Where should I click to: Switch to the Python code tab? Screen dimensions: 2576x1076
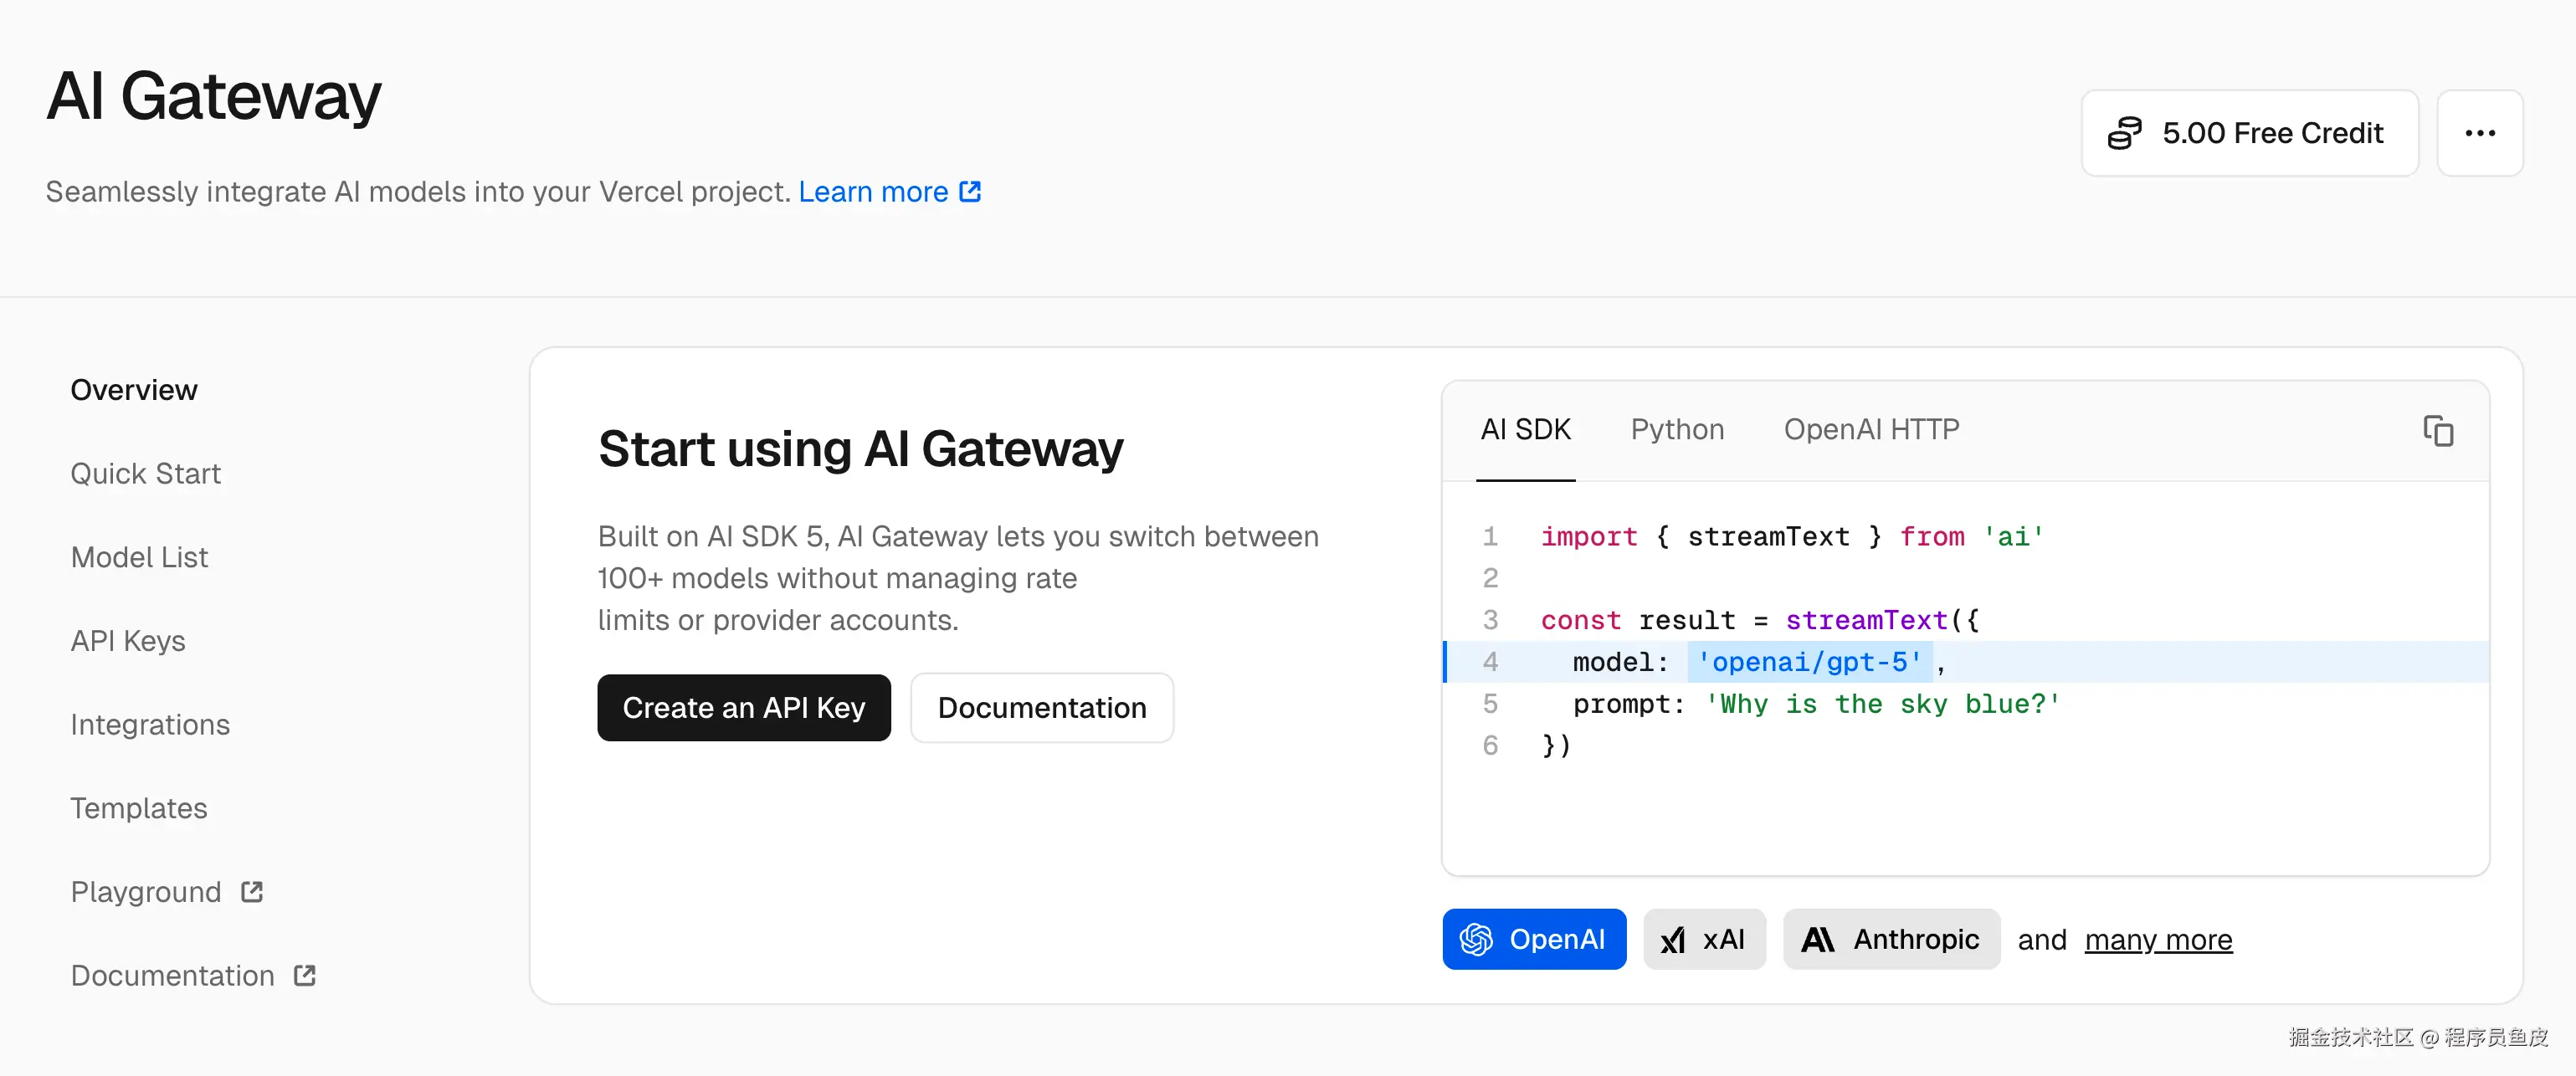[1677, 429]
